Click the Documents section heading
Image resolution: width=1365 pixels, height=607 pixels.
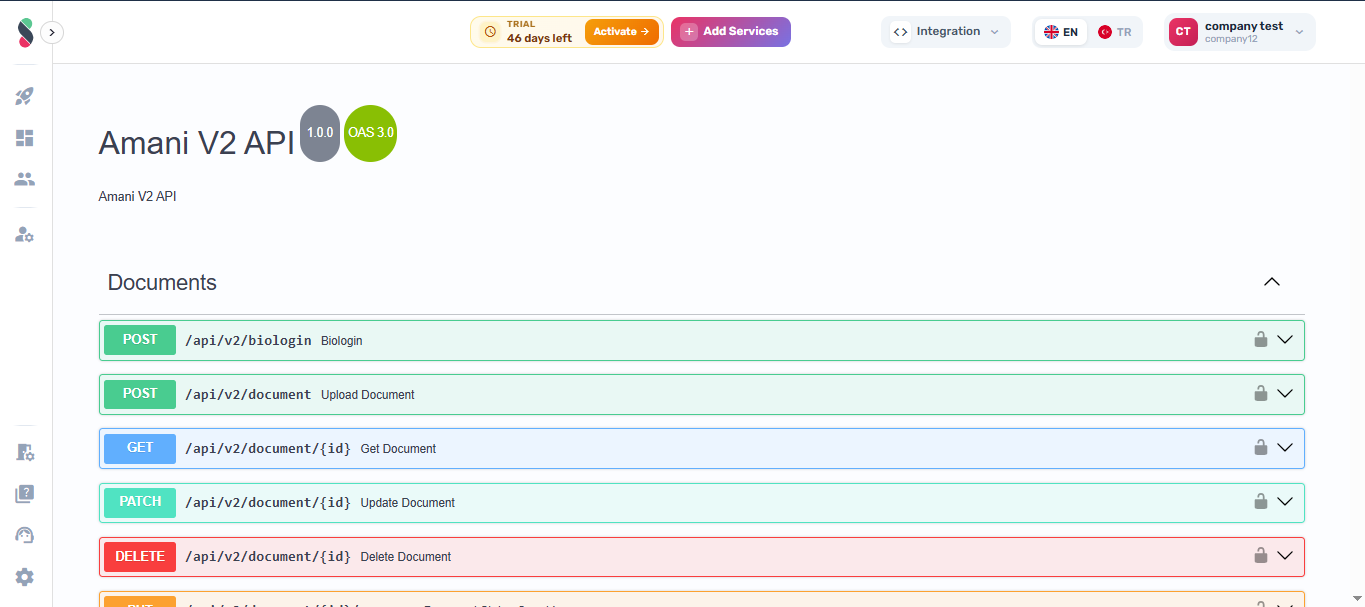coord(162,283)
